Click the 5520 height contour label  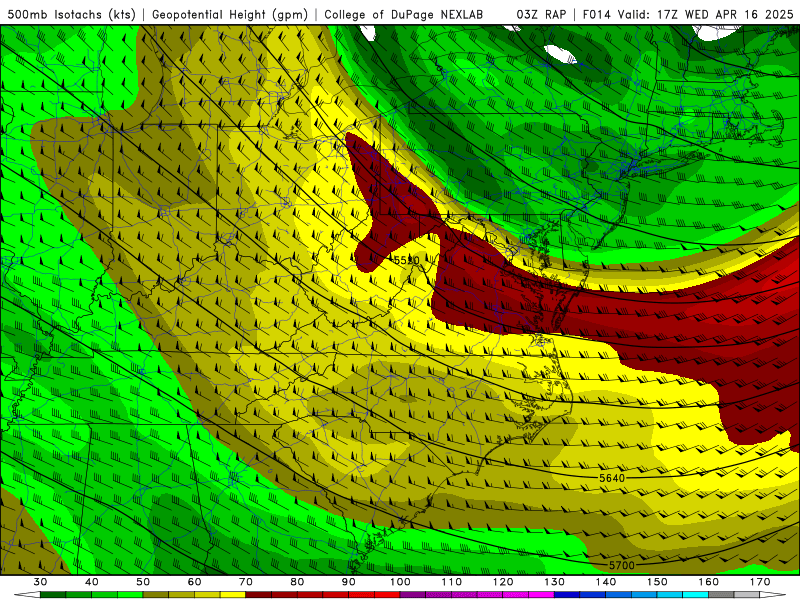pyautogui.click(x=406, y=261)
